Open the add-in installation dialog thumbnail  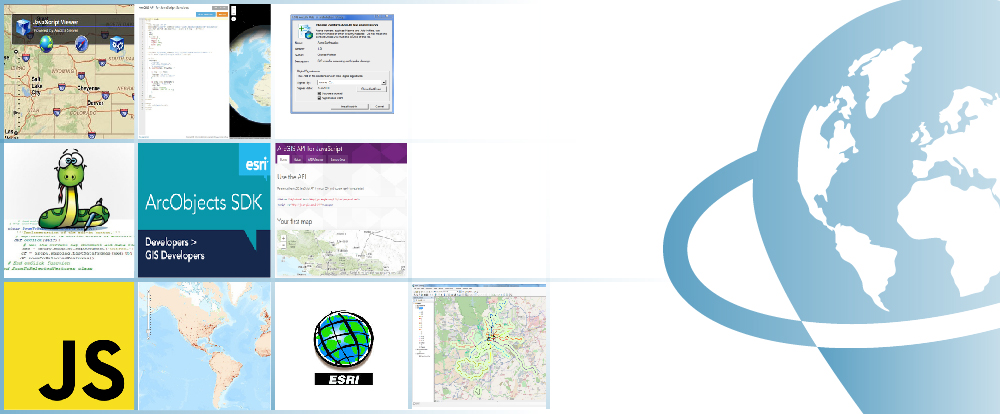point(342,64)
